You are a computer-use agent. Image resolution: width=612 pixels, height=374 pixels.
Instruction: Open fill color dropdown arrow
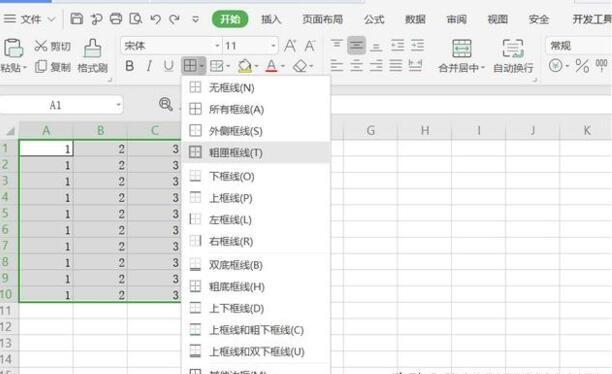tap(256, 66)
